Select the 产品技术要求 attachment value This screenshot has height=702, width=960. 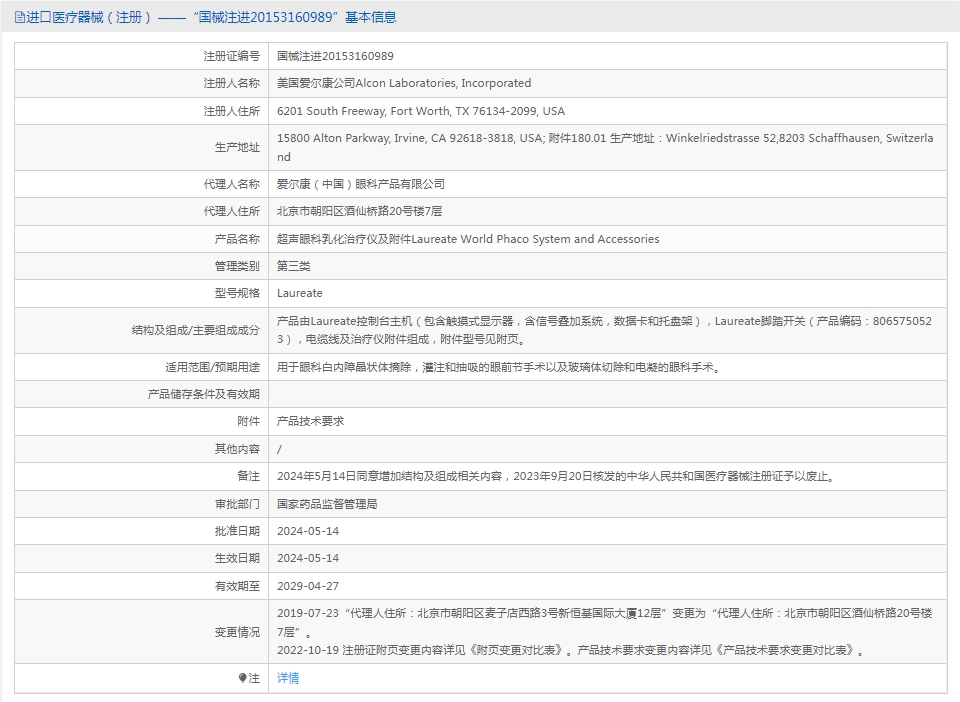point(310,421)
